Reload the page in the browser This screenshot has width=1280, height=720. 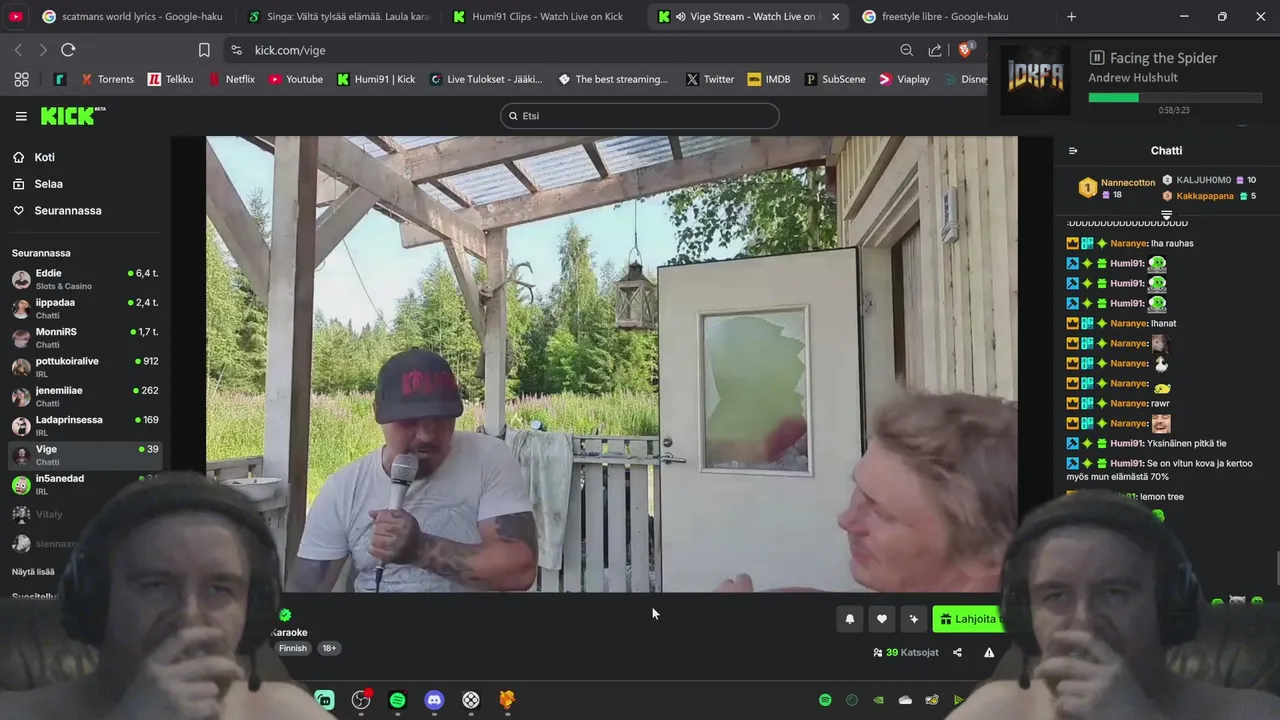tap(68, 50)
